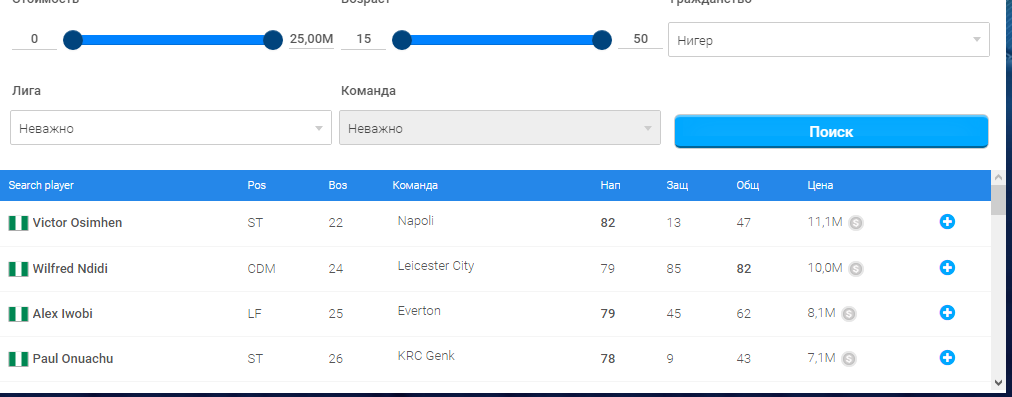This screenshot has height=397, width=1012.
Task: Click the Поиск search button
Action: pyautogui.click(x=831, y=132)
